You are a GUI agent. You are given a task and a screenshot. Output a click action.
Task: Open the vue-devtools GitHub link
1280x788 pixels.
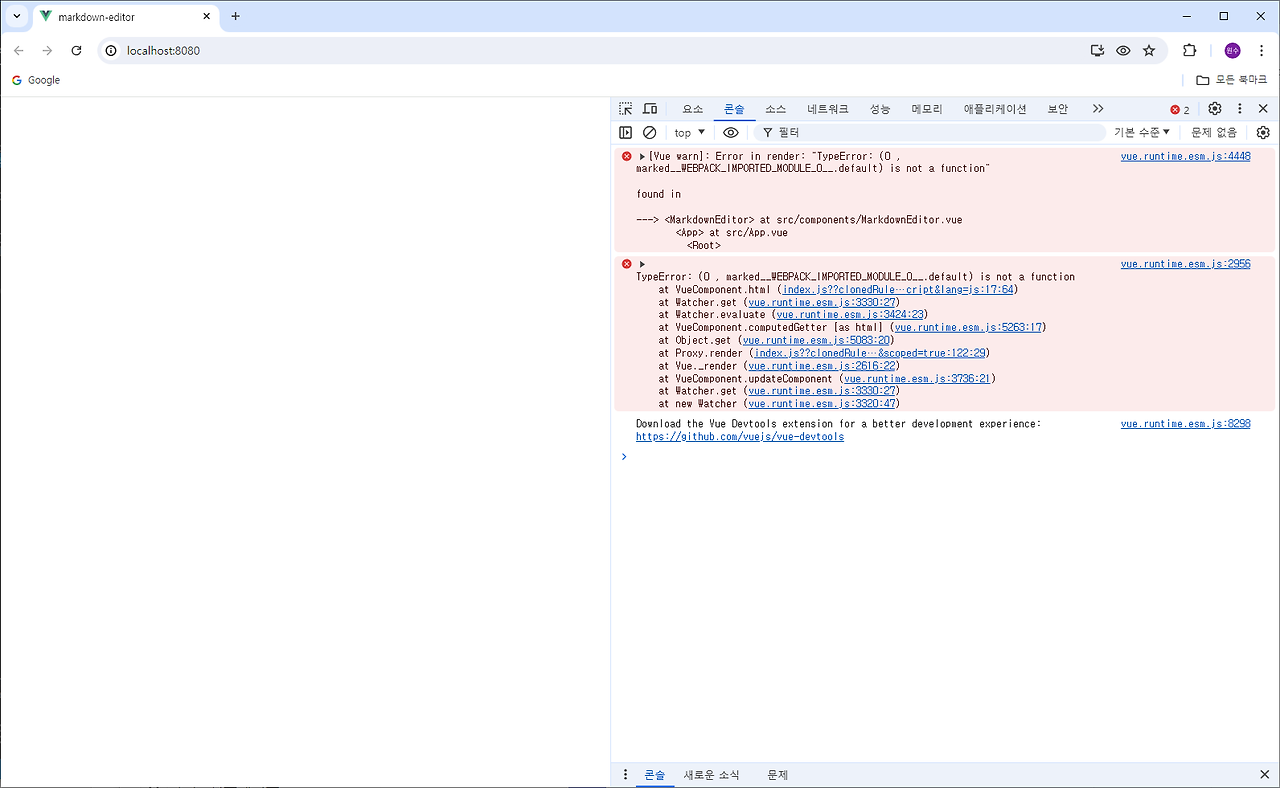pyautogui.click(x=740, y=437)
